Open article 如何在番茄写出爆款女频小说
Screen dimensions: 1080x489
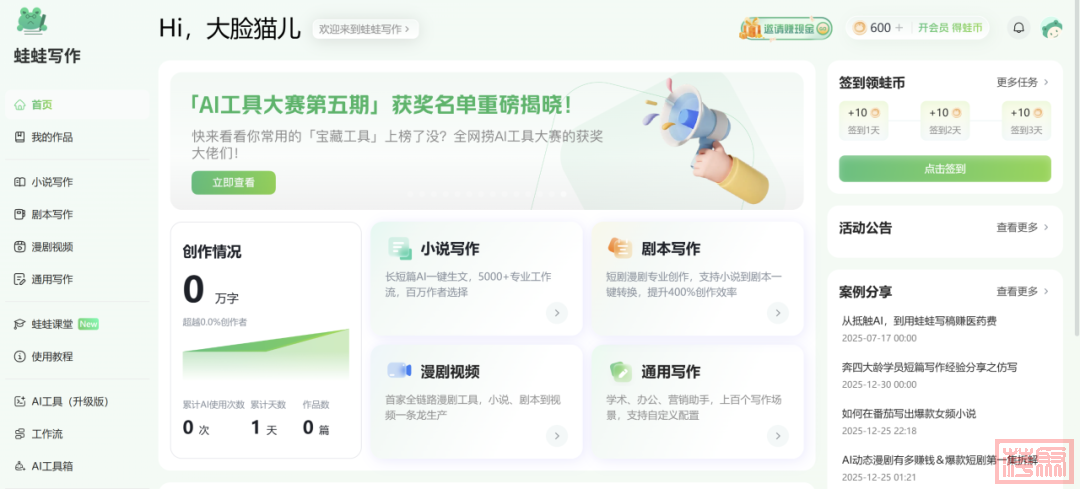coord(908,414)
